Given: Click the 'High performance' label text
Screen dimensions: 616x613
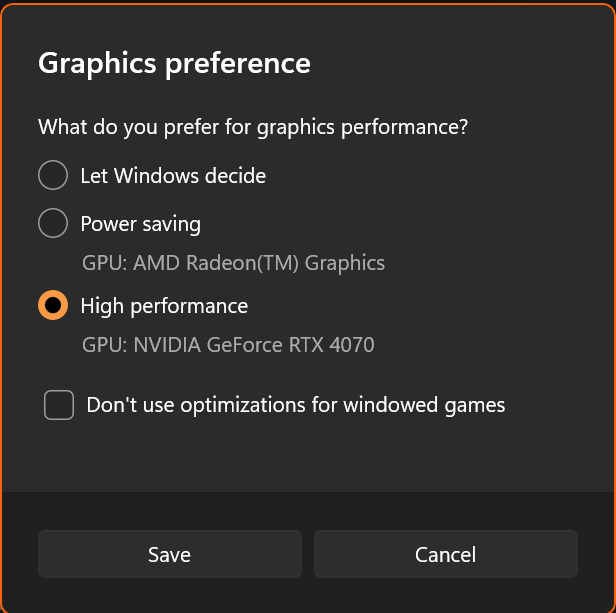Looking at the screenshot, I should (164, 306).
